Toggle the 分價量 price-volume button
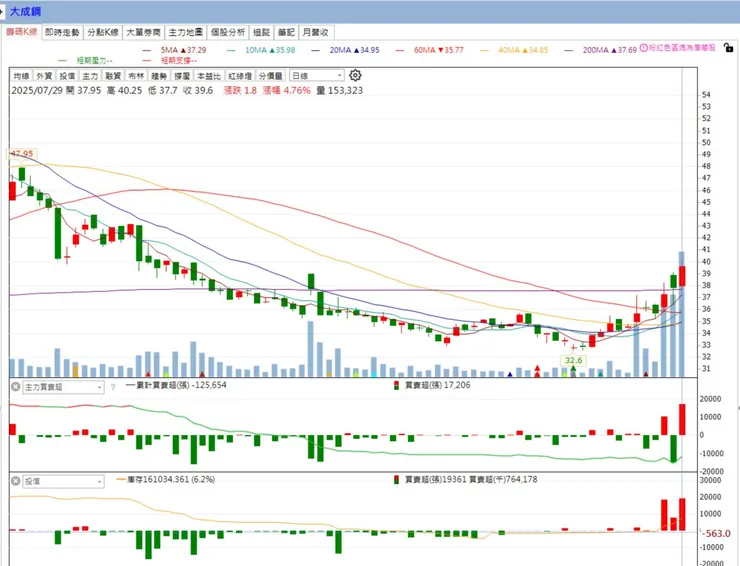The height and width of the screenshot is (566, 740). (270, 76)
